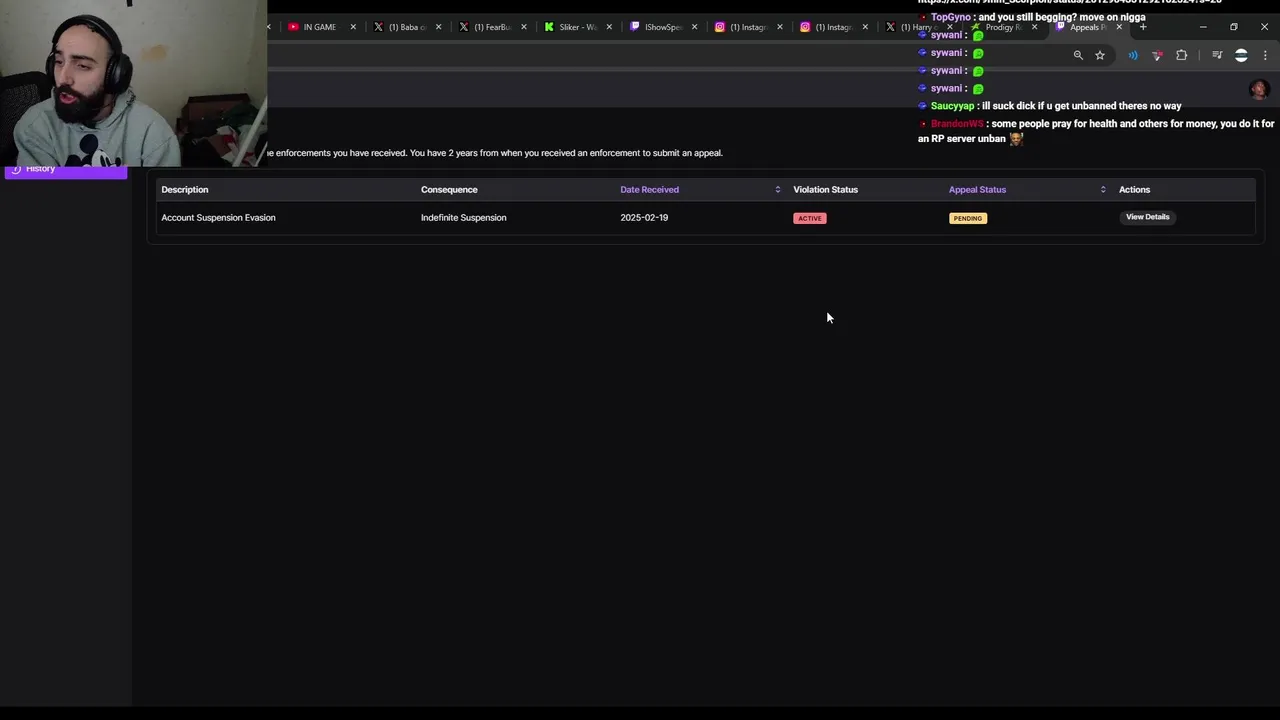Viewport: 1280px width, 720px height.
Task: Close the IShowSpeed tab
Action: tap(694, 27)
